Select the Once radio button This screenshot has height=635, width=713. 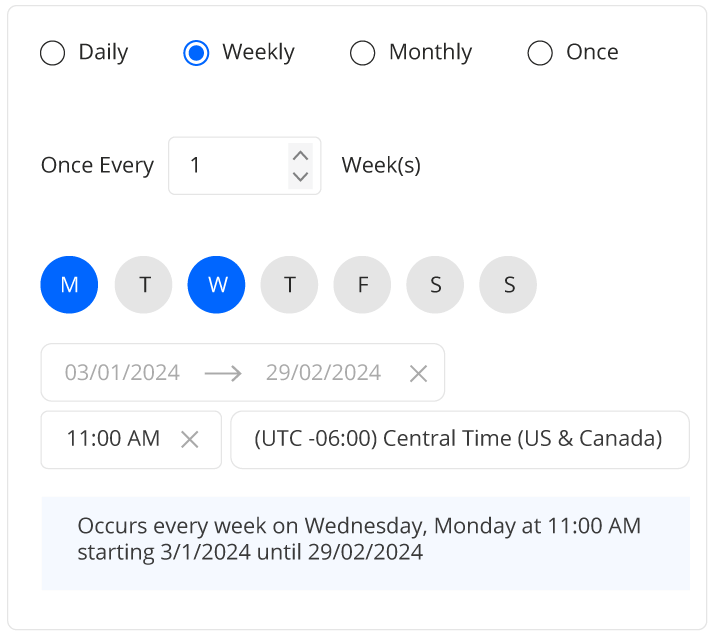point(540,53)
